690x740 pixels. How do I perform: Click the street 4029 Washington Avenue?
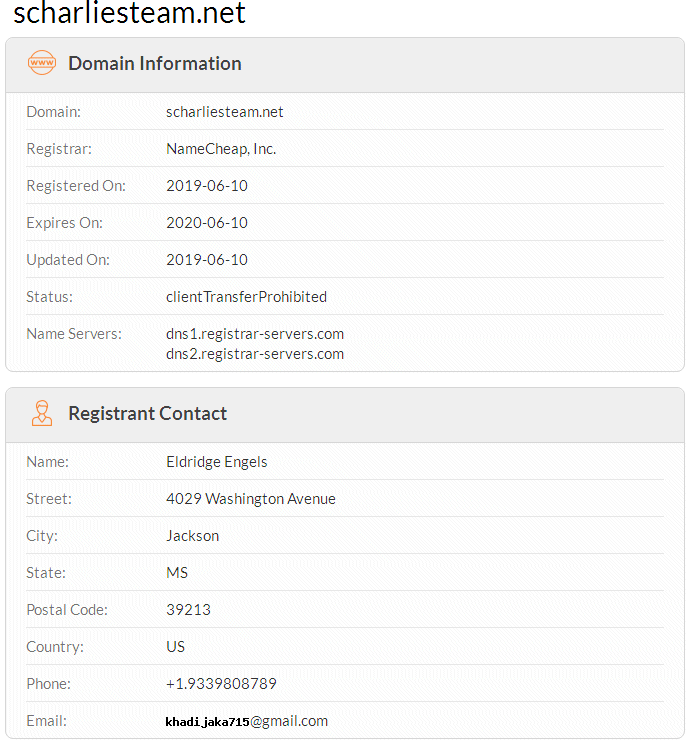[x=251, y=499]
